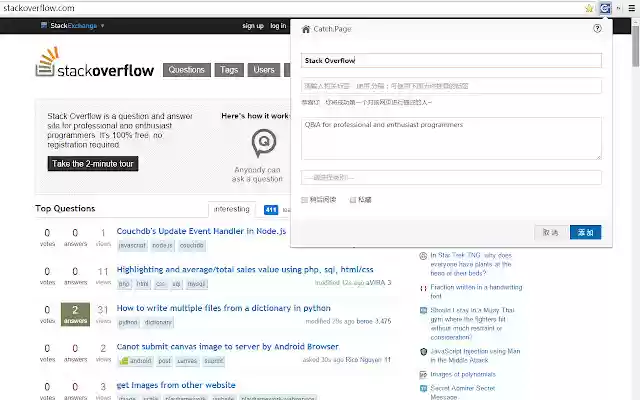
Task: Click the blue add button in popup
Action: click(x=585, y=232)
